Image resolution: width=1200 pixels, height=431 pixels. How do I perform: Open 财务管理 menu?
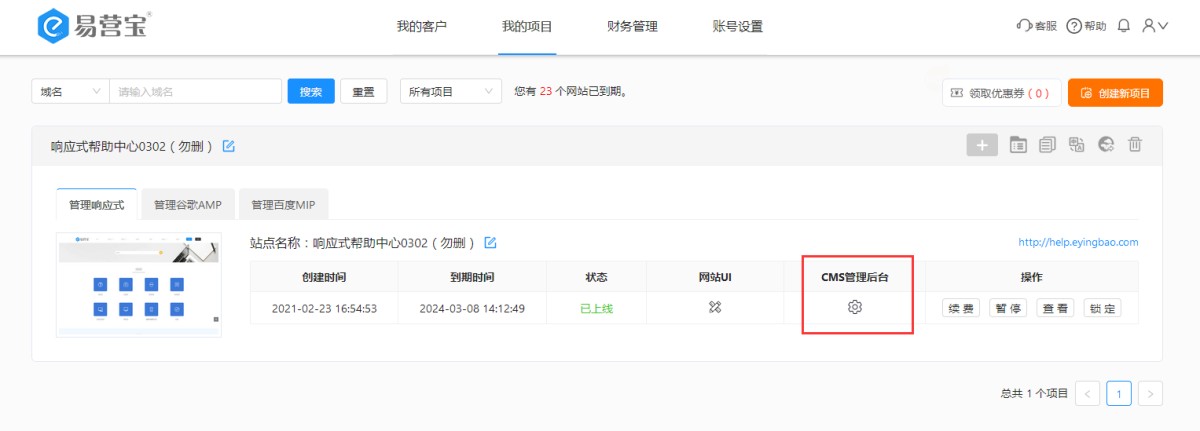(632, 27)
